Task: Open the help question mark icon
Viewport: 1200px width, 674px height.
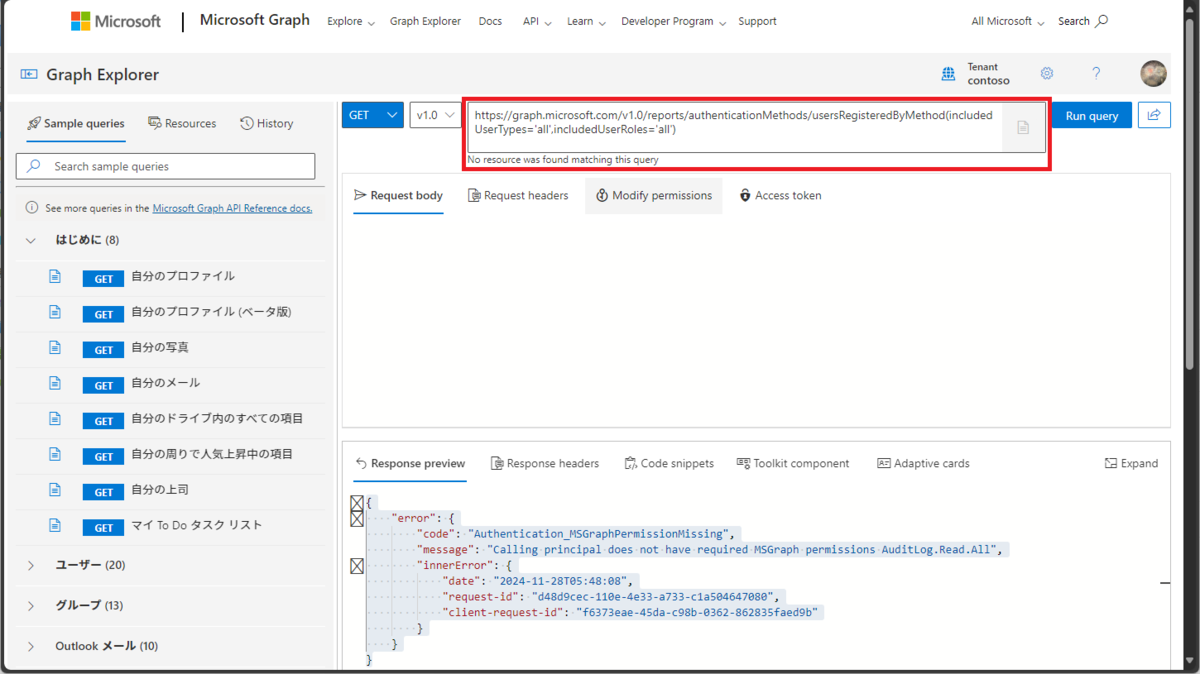Action: pos(1096,73)
